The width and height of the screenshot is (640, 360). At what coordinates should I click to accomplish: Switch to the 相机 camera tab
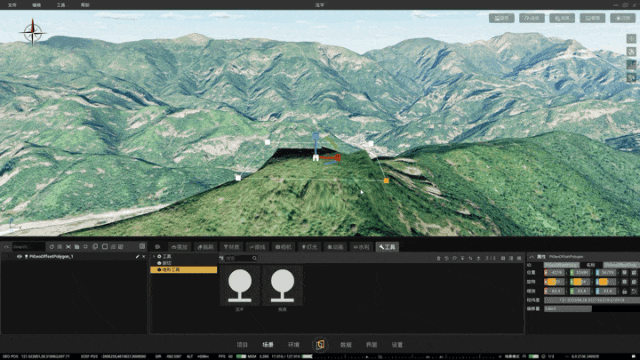(283, 247)
